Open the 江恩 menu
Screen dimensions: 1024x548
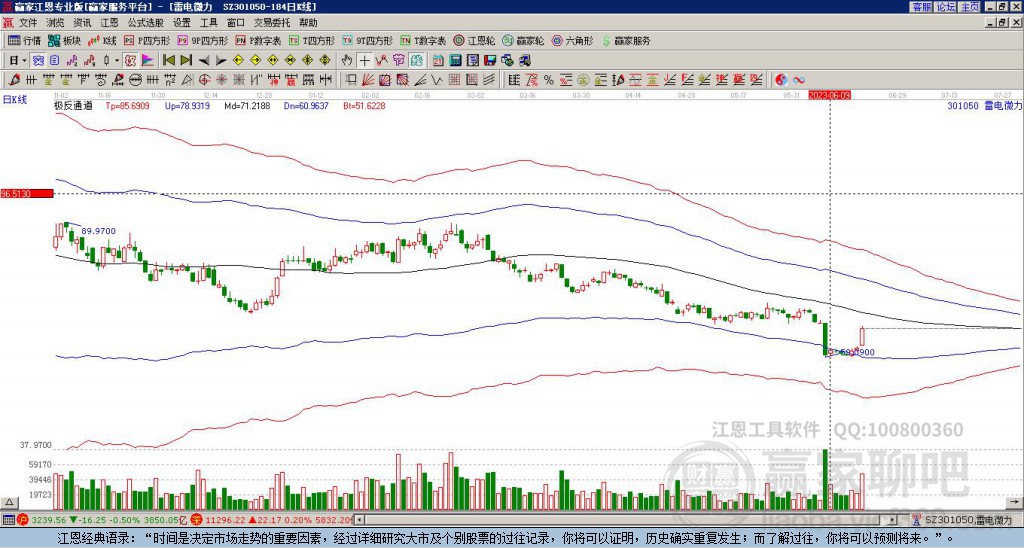pyautogui.click(x=109, y=23)
